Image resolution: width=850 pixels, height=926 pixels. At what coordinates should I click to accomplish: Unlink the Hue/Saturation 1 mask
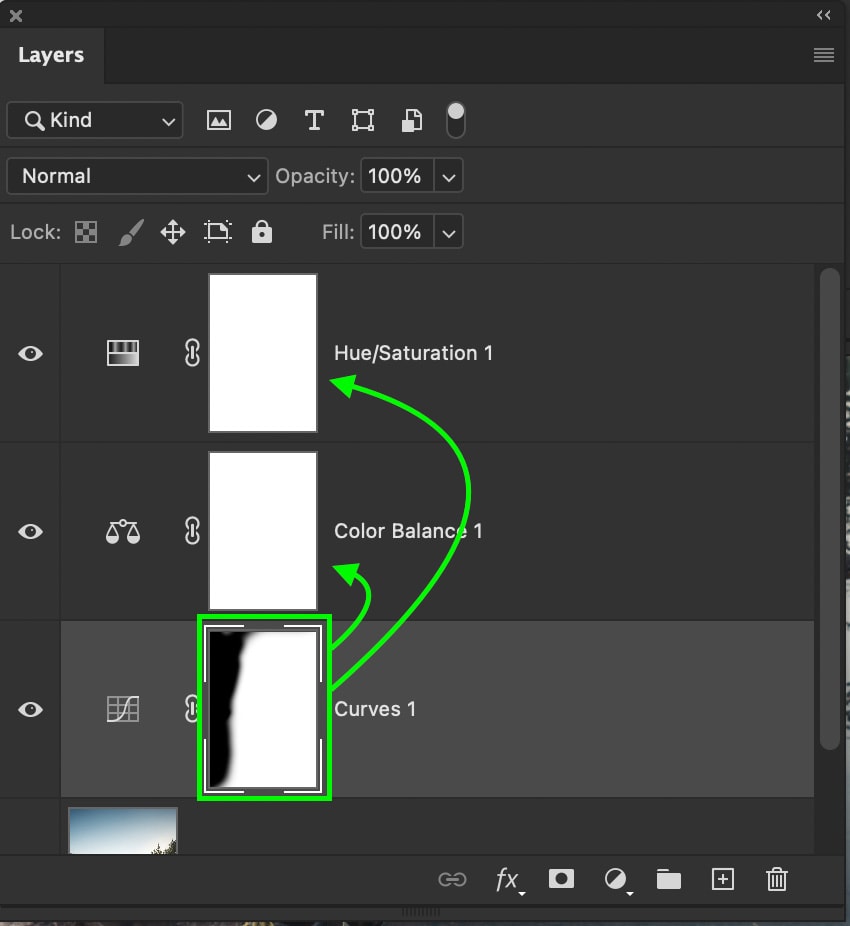click(192, 353)
